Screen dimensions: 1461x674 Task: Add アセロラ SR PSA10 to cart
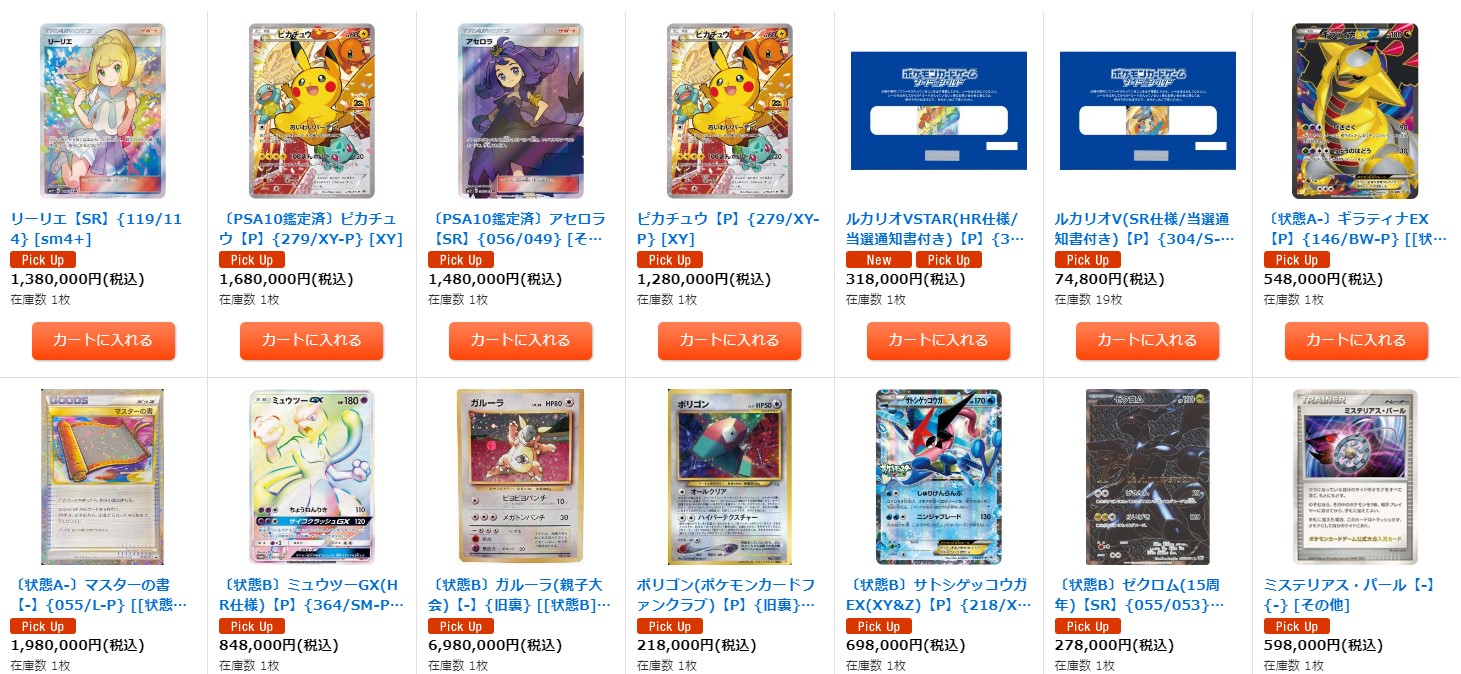click(521, 340)
